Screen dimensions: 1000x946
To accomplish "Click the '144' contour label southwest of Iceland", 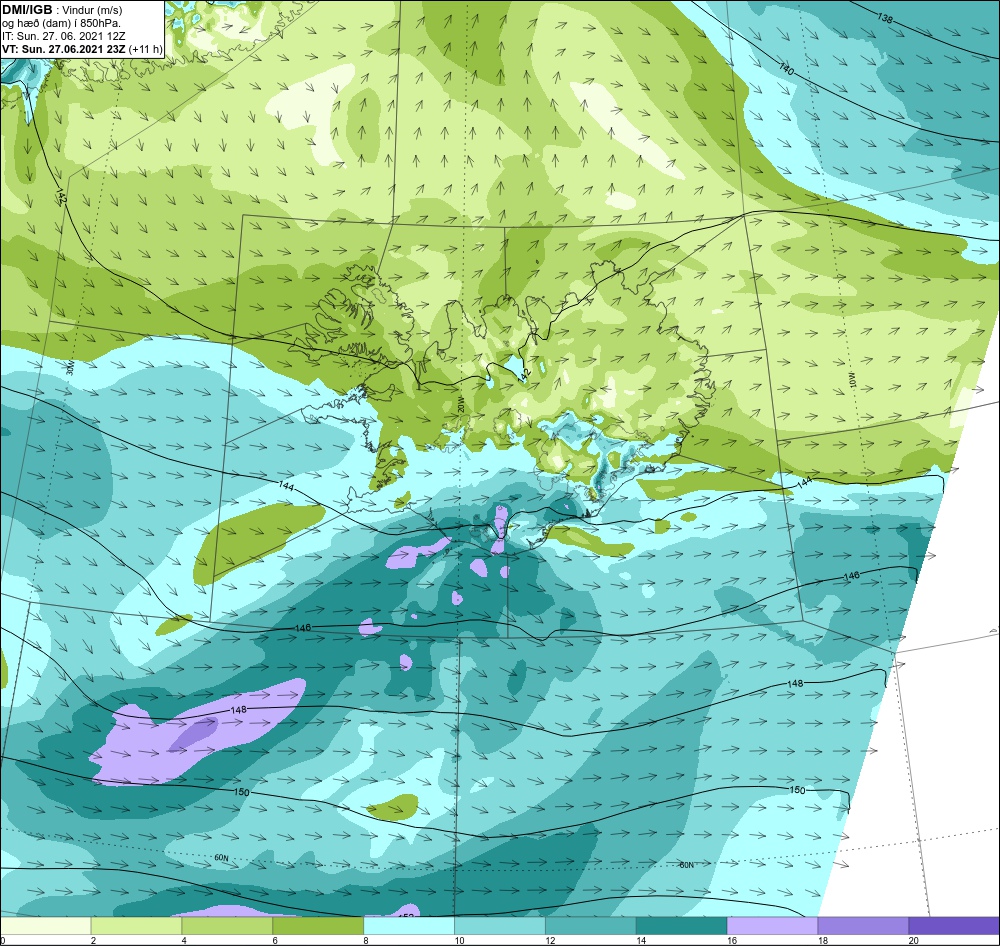I will point(286,486).
